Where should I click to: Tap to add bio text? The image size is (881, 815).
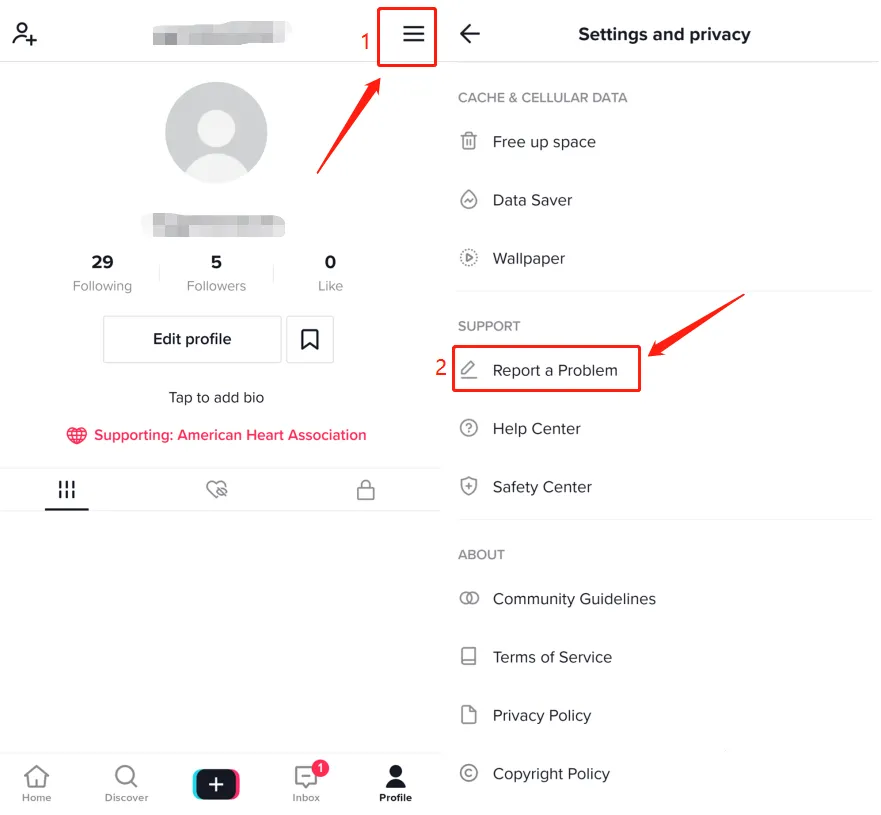pyautogui.click(x=216, y=398)
